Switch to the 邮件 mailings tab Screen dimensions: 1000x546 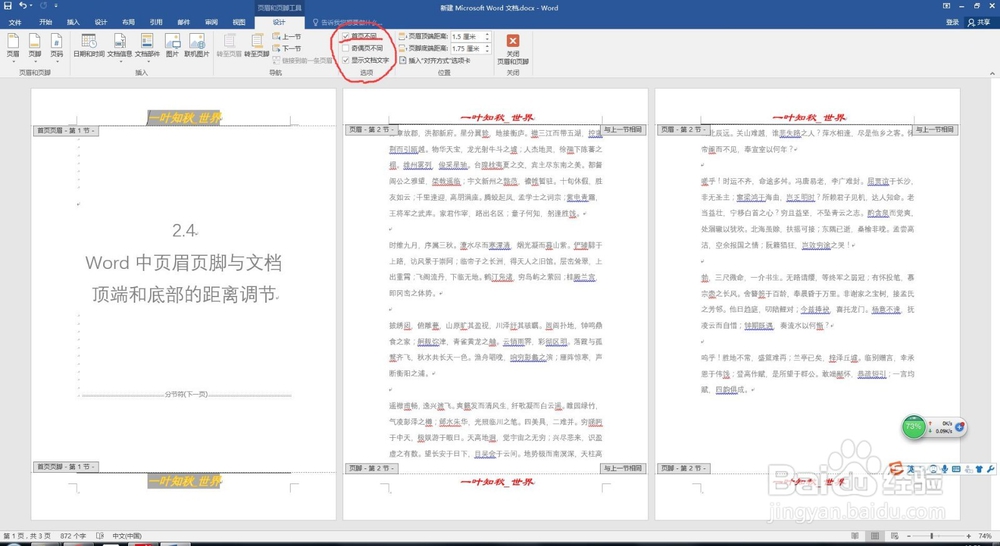click(184, 22)
